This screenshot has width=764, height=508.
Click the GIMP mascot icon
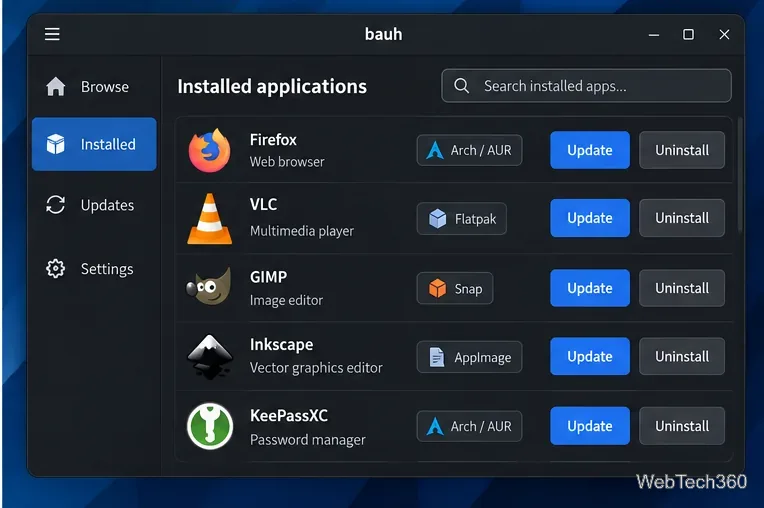pos(209,287)
